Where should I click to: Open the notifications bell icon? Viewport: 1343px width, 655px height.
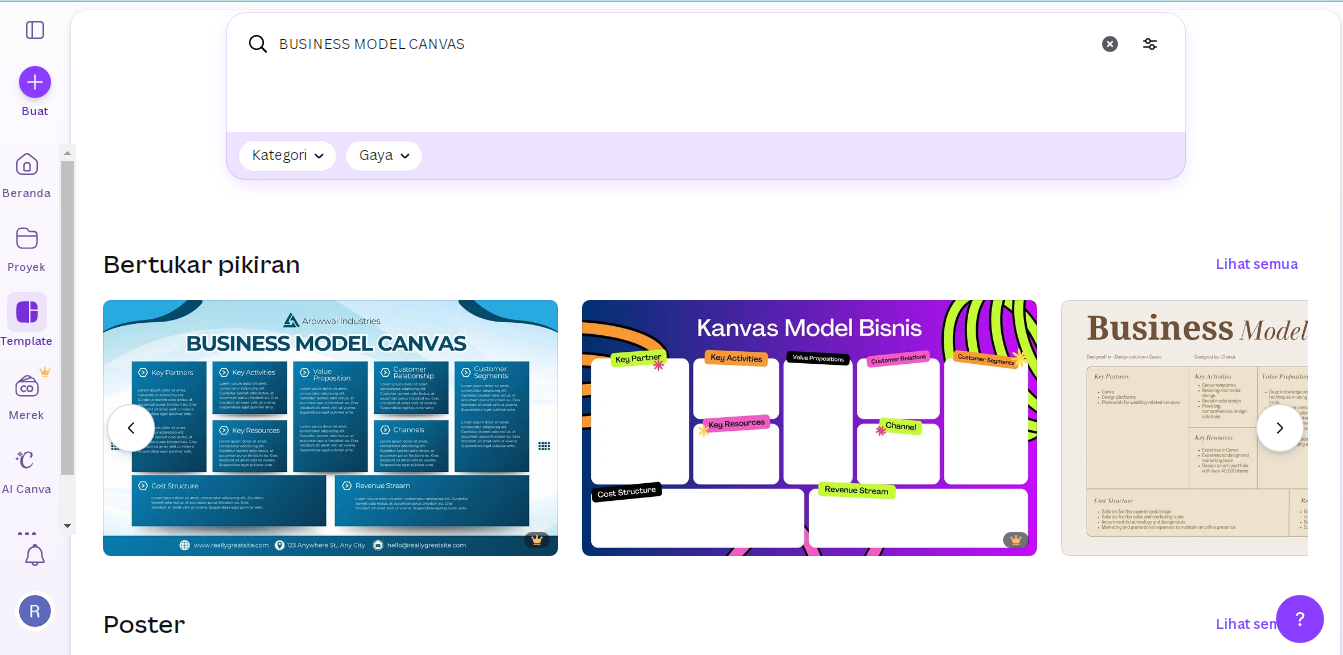point(35,555)
